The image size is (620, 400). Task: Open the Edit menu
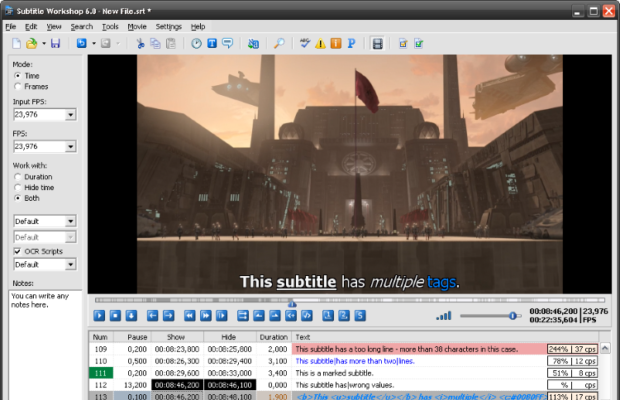coord(31,26)
